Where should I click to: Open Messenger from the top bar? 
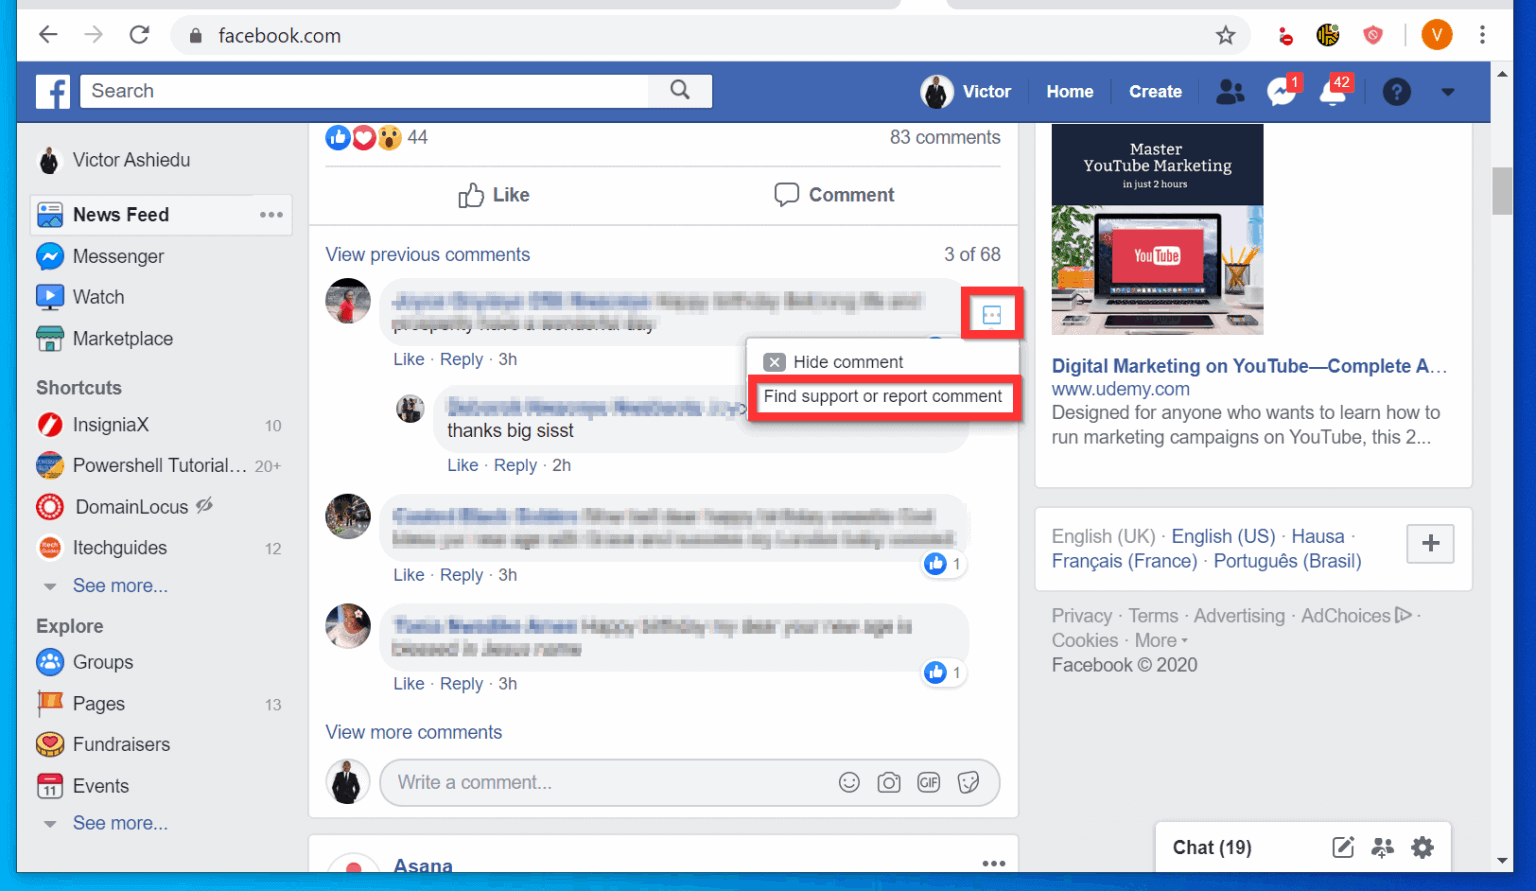pyautogui.click(x=1281, y=91)
